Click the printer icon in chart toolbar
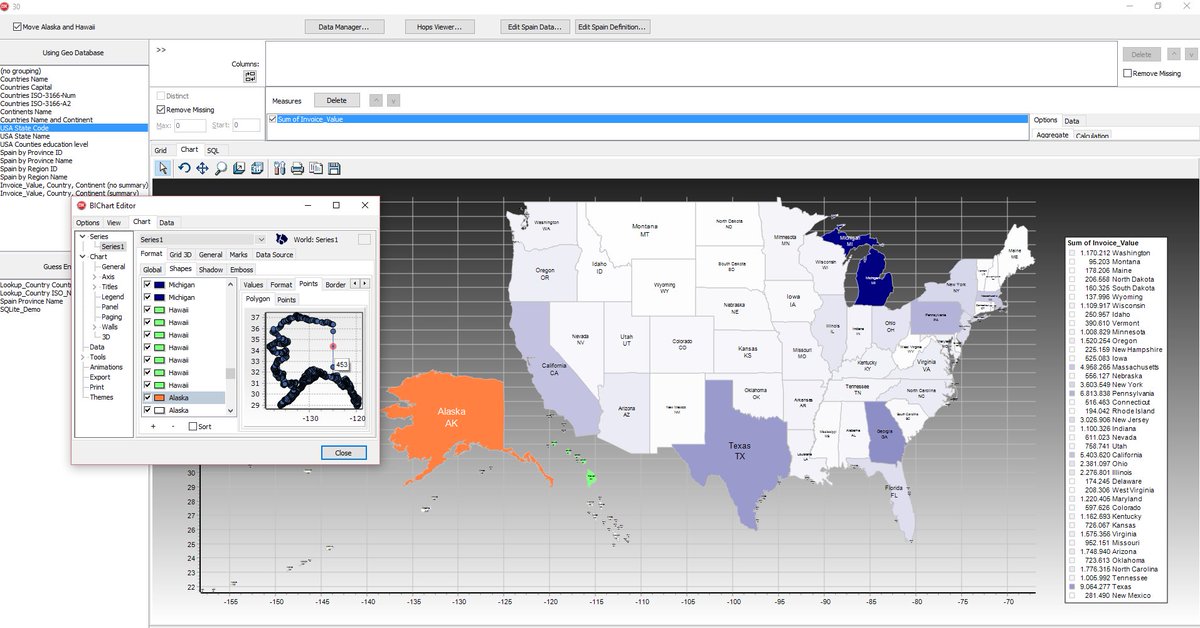This screenshot has height=628, width=1200. [298, 168]
